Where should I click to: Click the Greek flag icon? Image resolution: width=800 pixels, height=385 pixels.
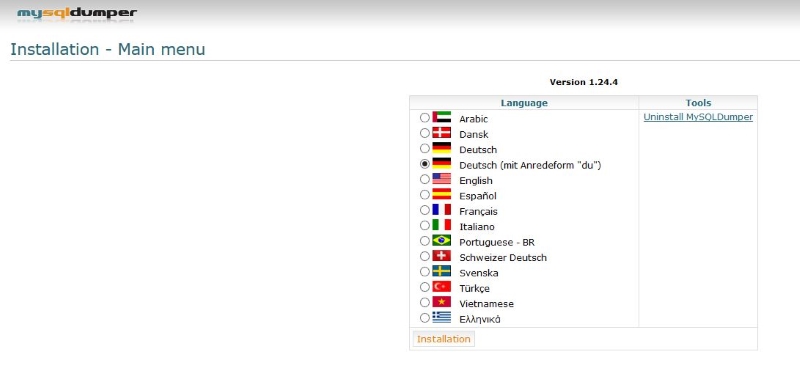(x=441, y=317)
